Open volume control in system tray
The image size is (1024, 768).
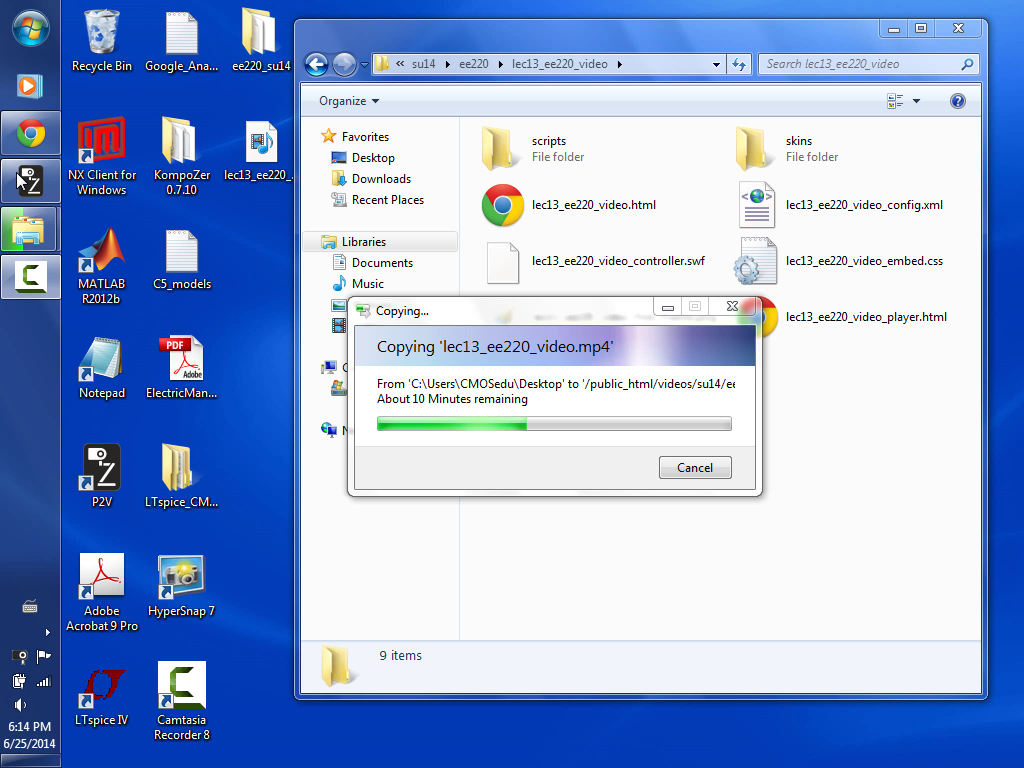pyautogui.click(x=20, y=705)
